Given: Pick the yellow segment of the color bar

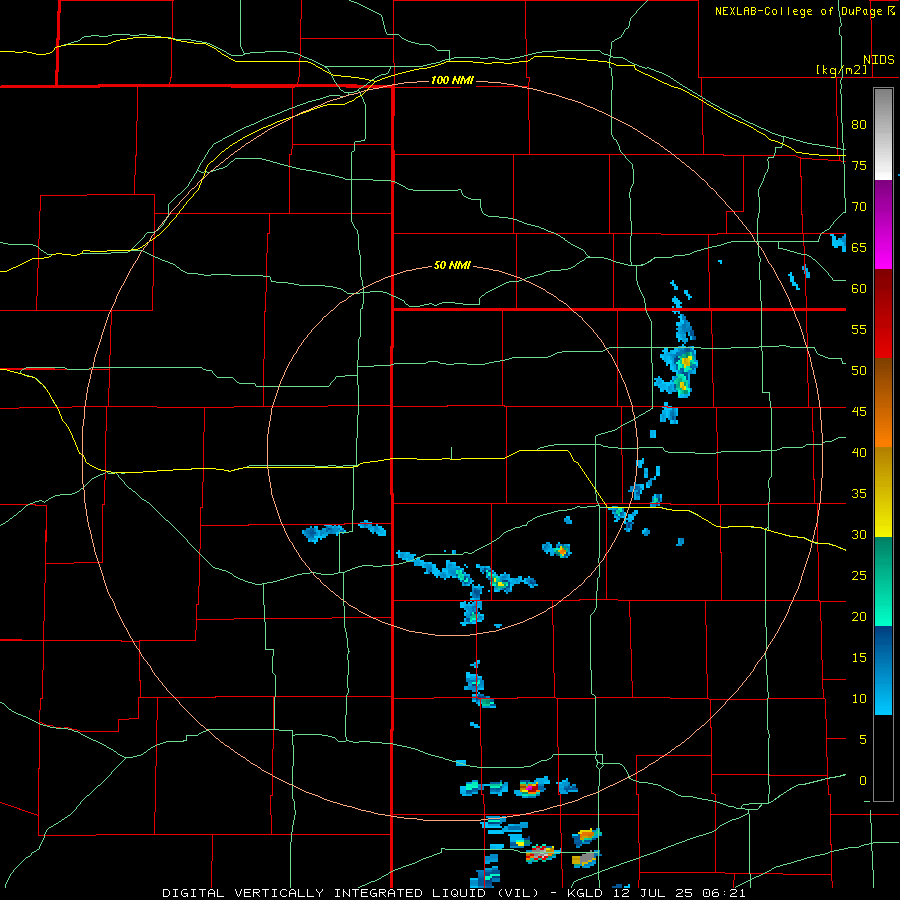Looking at the screenshot, I should [x=883, y=492].
